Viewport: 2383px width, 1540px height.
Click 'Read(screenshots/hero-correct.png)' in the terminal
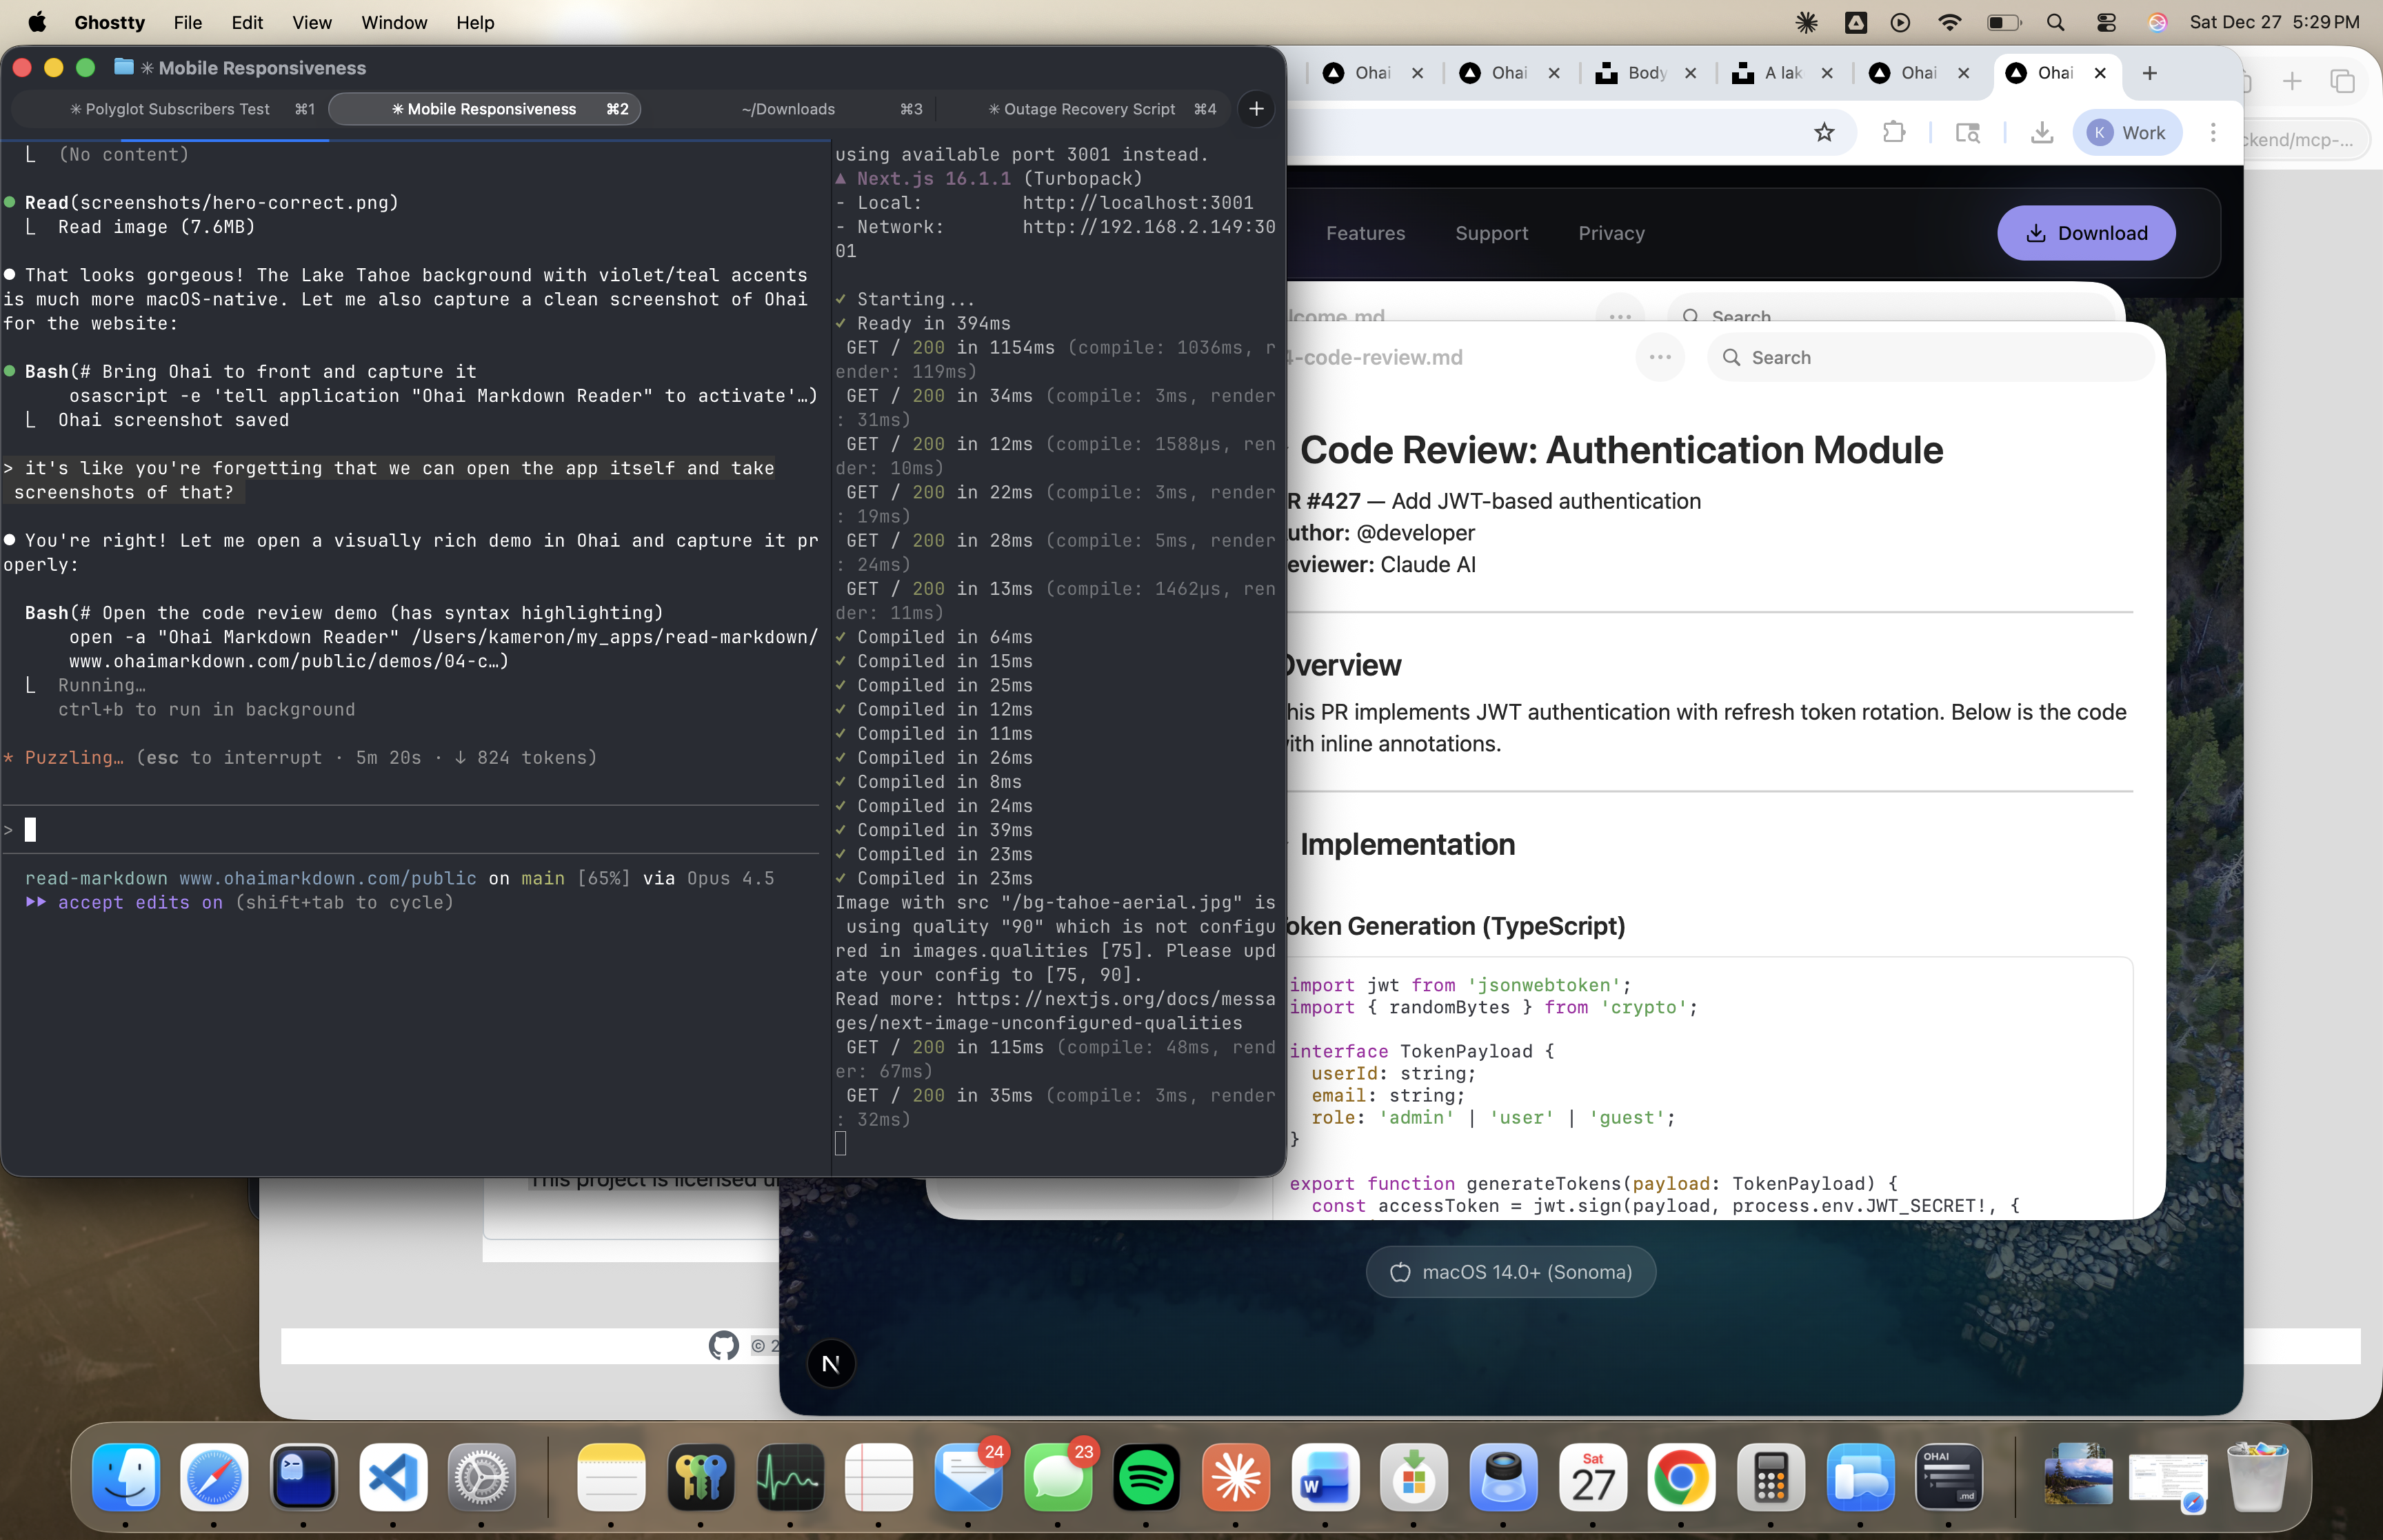(x=212, y=203)
